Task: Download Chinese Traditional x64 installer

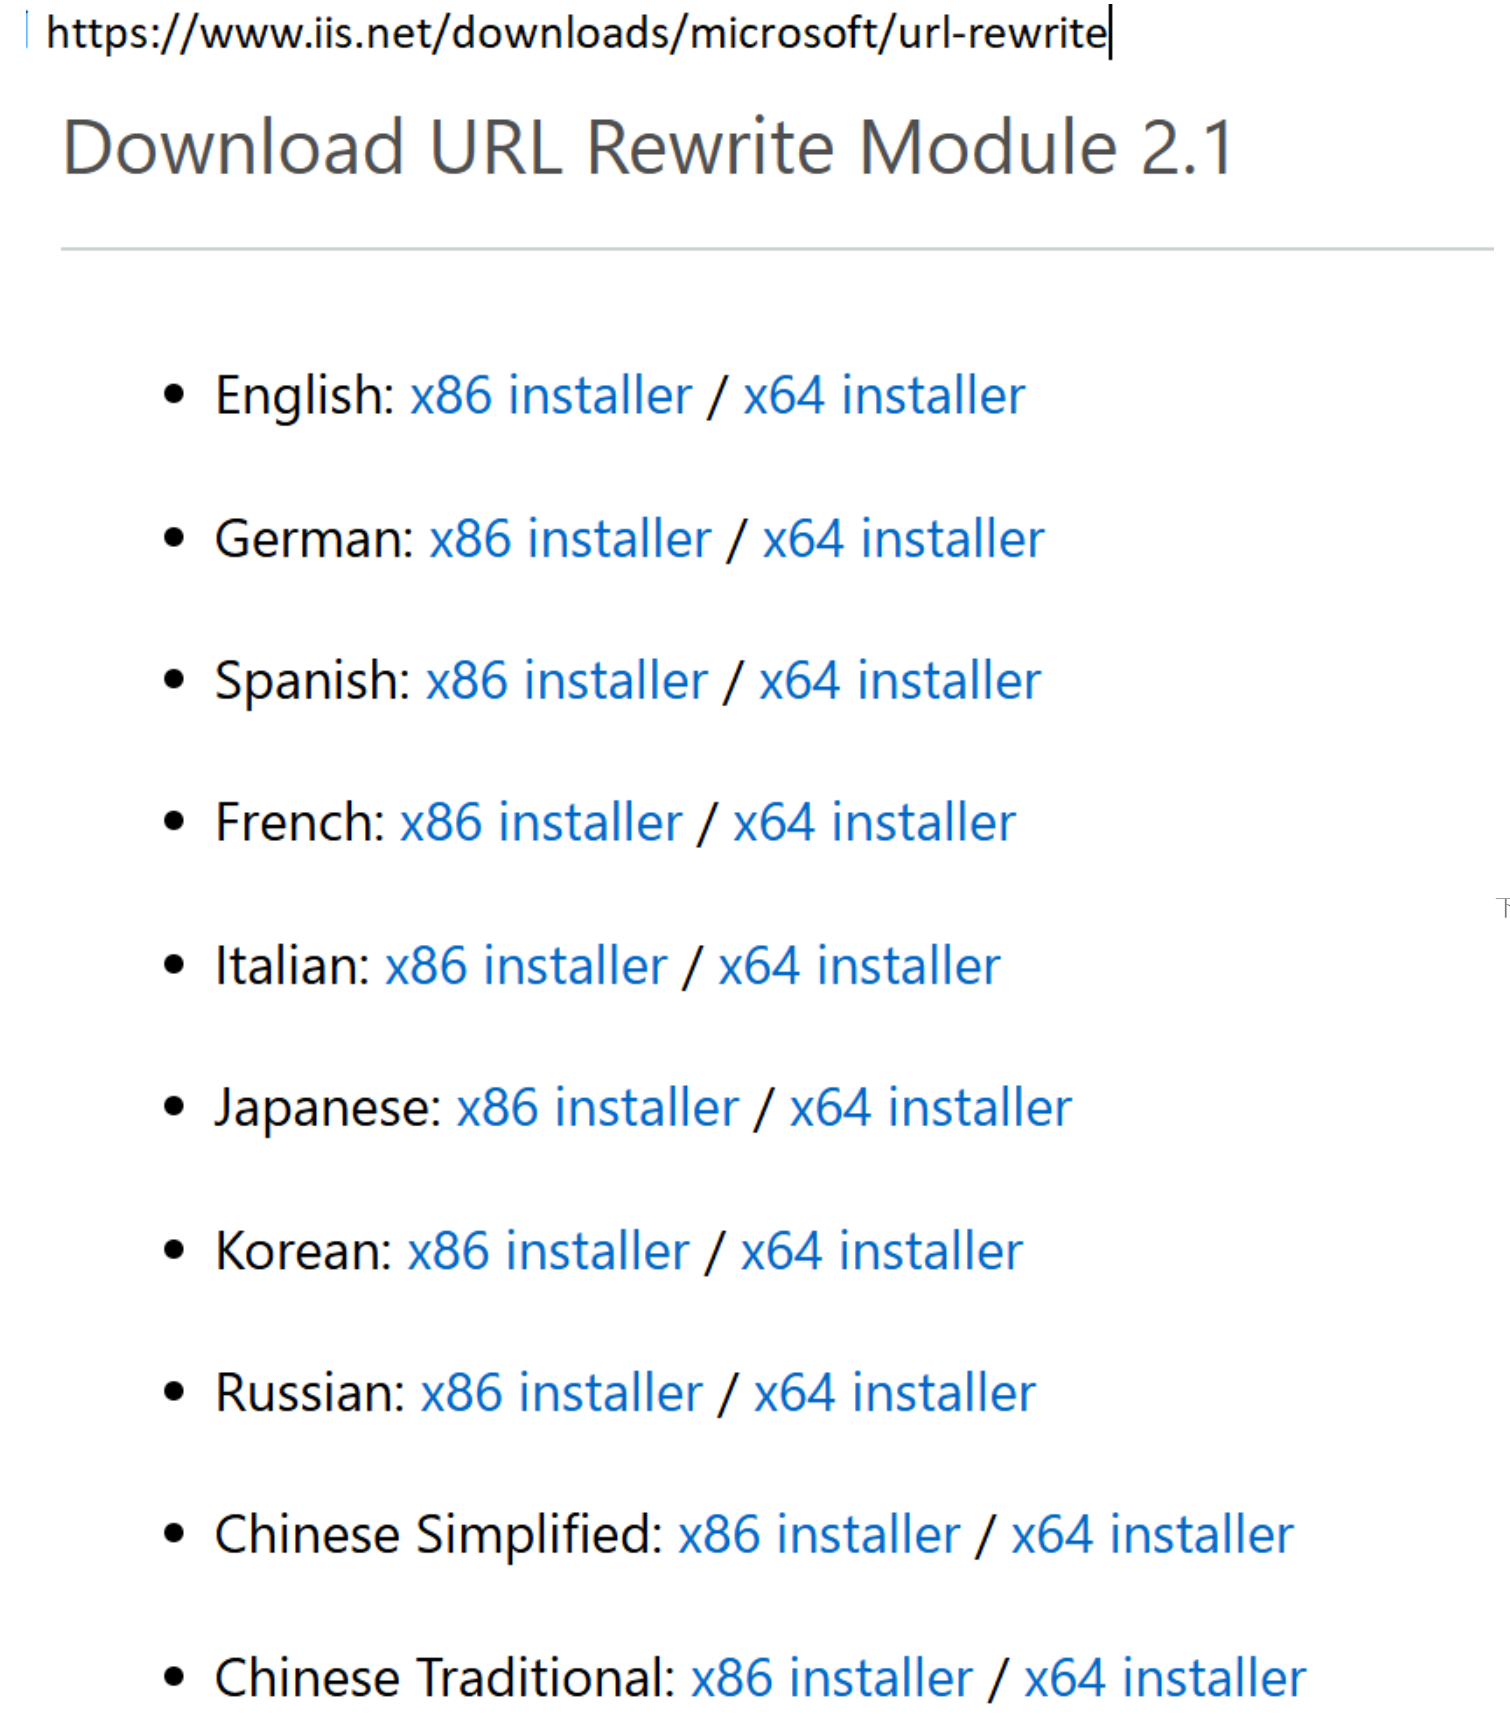Action: coord(1165,1678)
